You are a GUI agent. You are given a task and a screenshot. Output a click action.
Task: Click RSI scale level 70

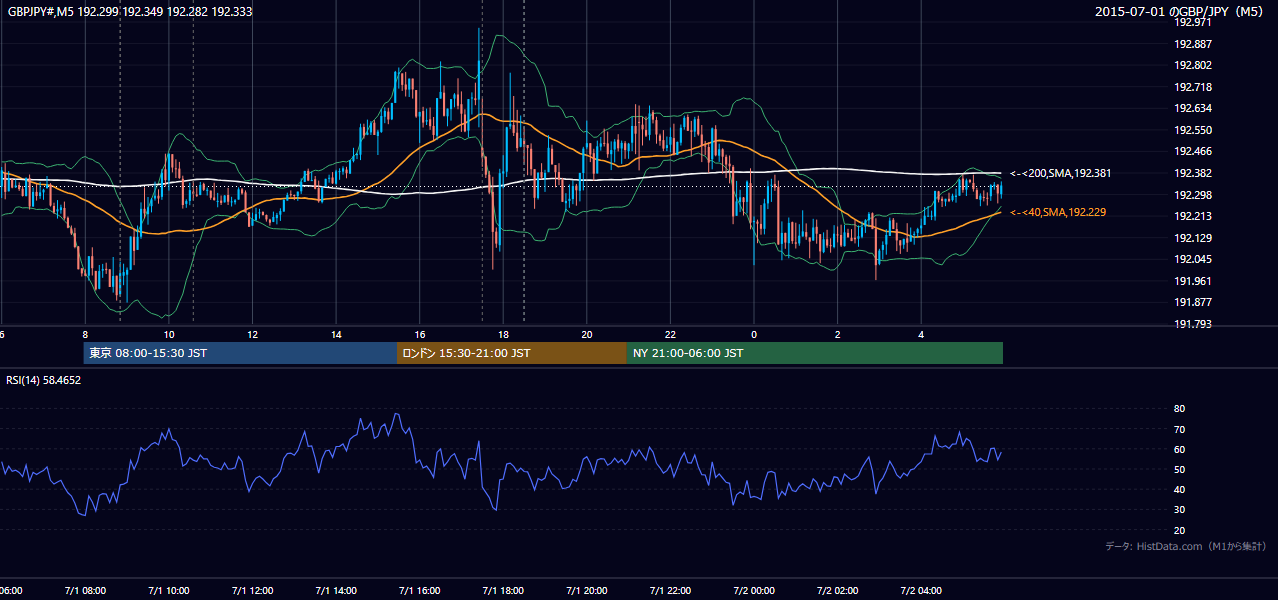pyautogui.click(x=1179, y=429)
